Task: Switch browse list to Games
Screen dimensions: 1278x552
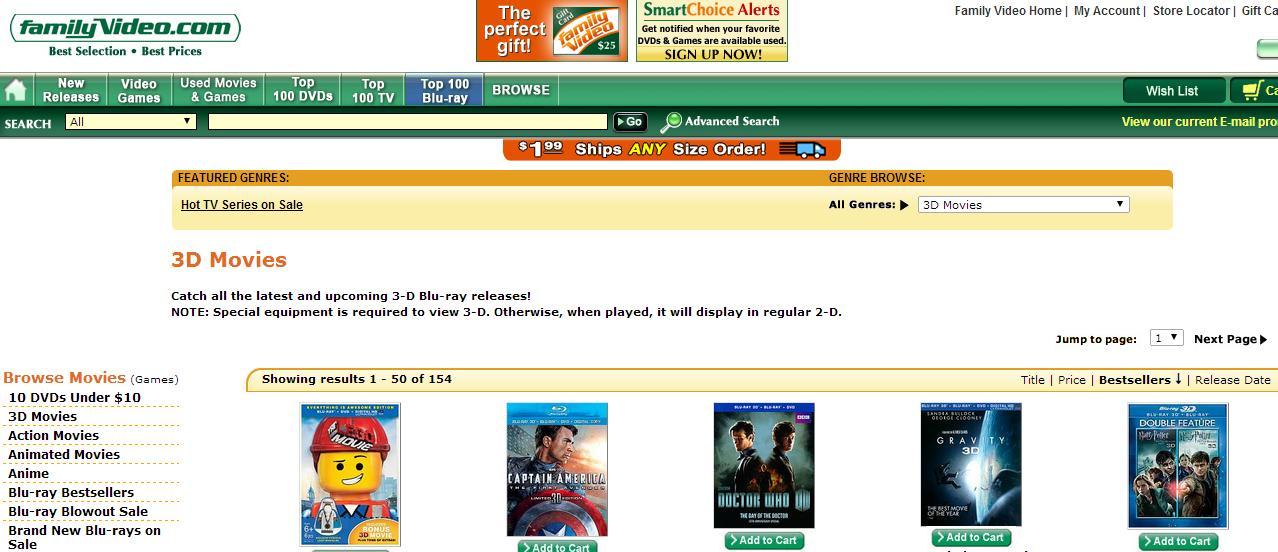Action: pyautogui.click(x=154, y=380)
